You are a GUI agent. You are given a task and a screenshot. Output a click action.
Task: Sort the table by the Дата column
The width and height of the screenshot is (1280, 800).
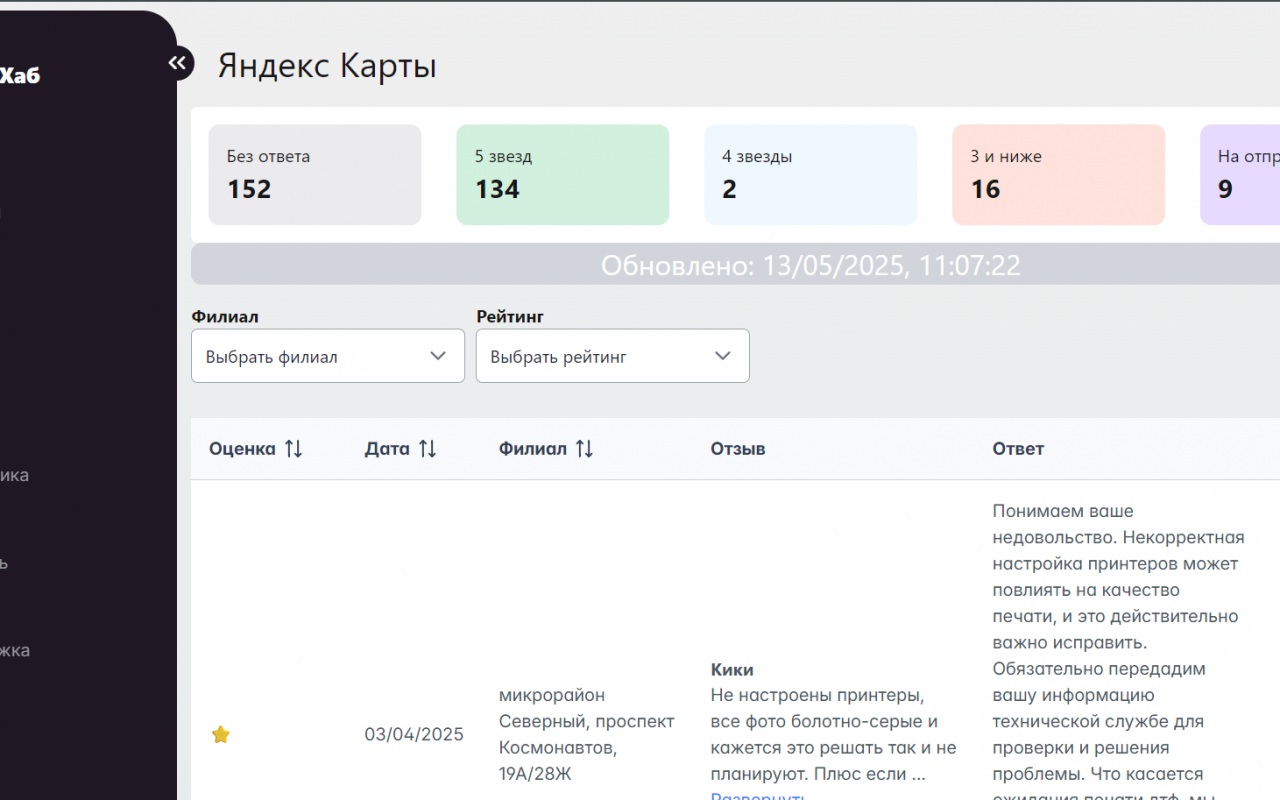click(427, 449)
